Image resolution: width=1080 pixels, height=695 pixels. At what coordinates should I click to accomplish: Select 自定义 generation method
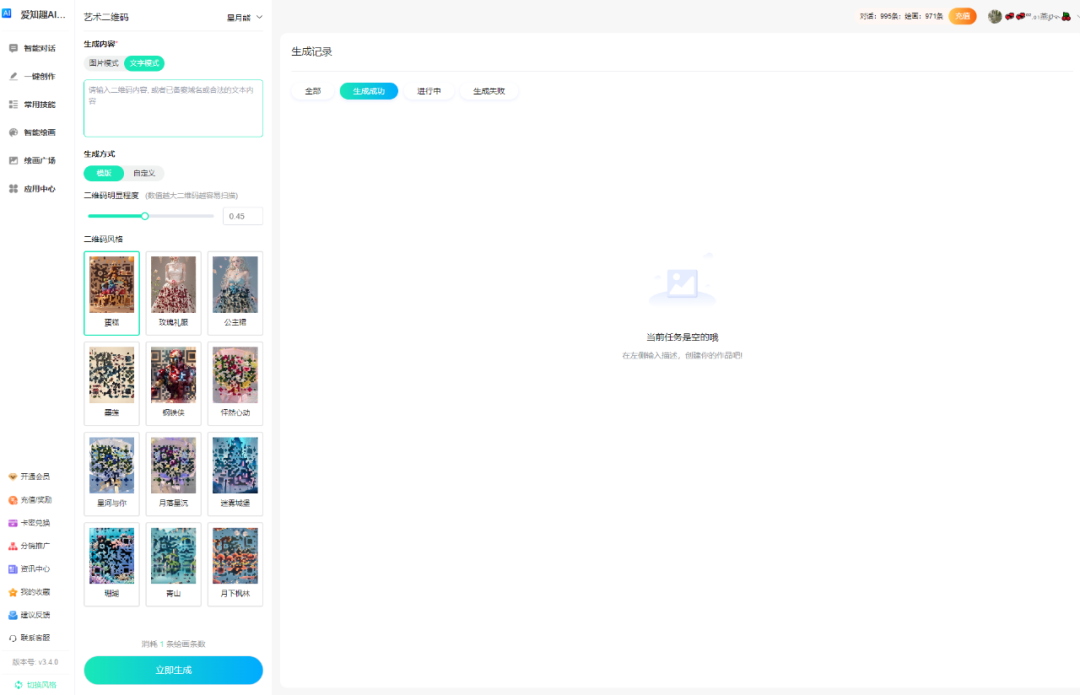tap(145, 173)
